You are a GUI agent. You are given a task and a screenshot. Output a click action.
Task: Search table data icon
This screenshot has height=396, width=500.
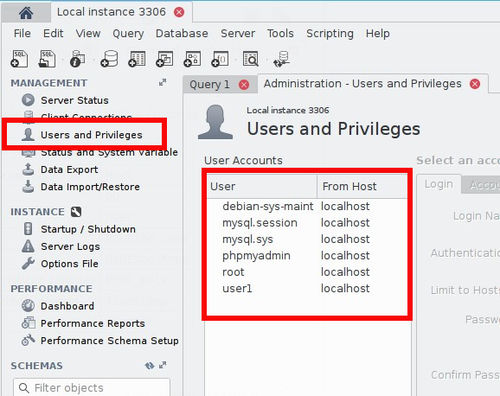(x=250, y=59)
